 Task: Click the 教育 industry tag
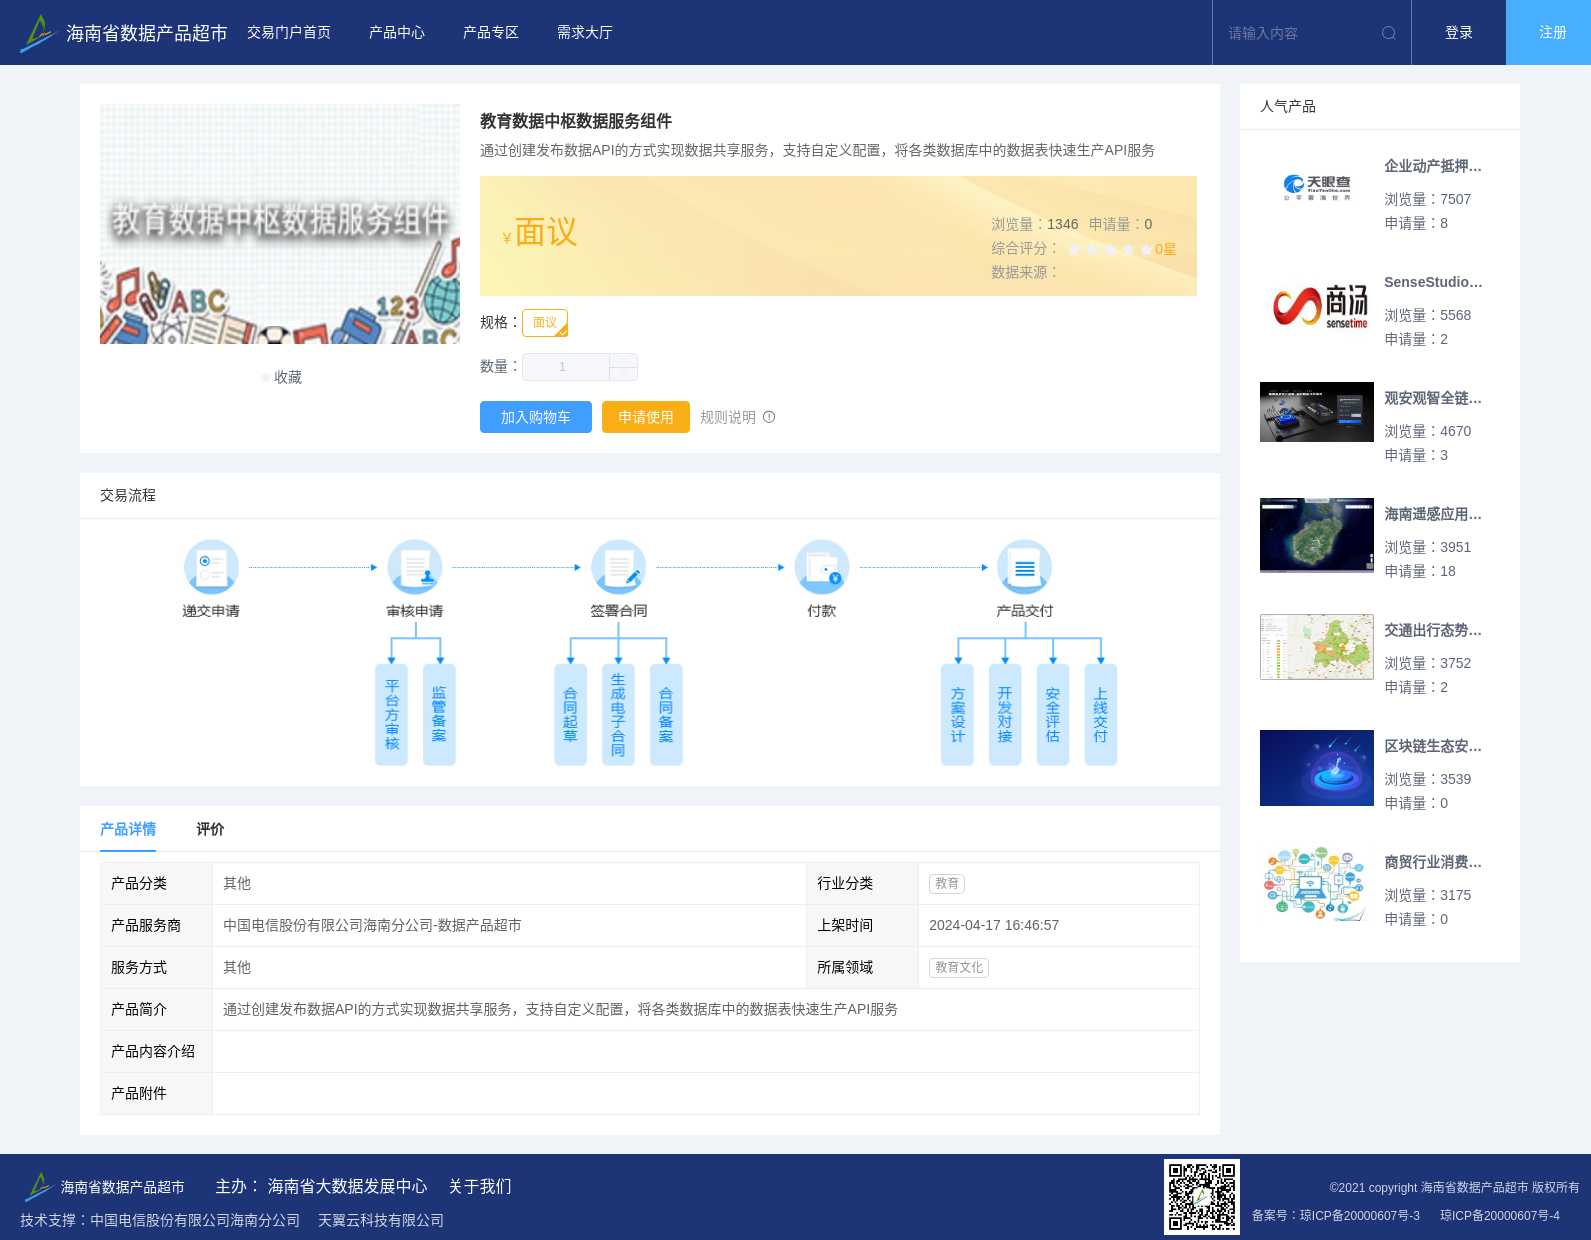947,883
